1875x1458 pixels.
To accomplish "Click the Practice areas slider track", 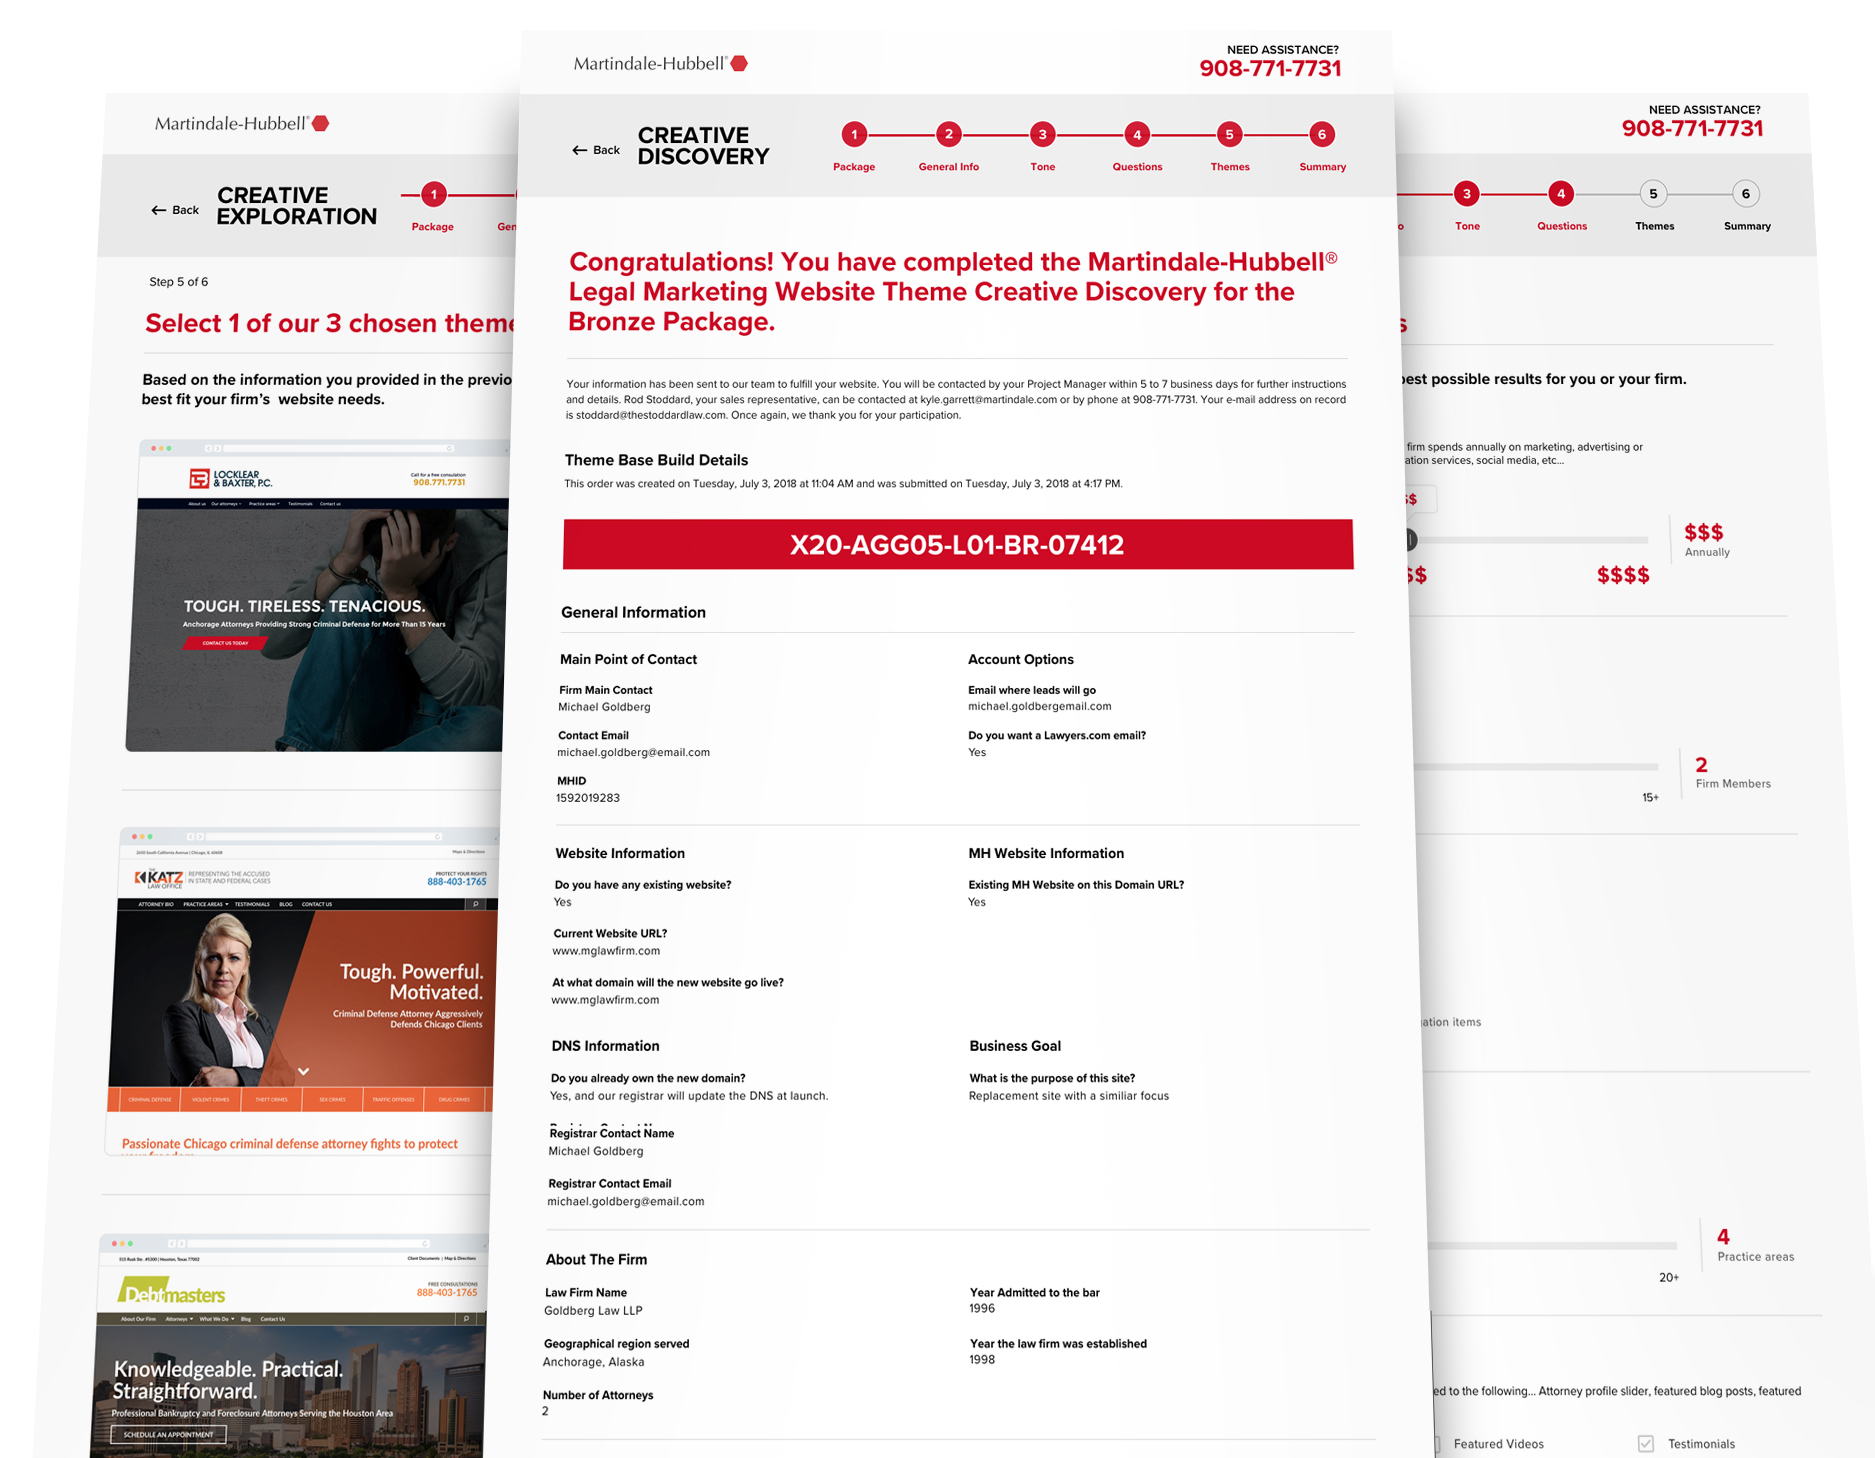I will (x=1552, y=1246).
